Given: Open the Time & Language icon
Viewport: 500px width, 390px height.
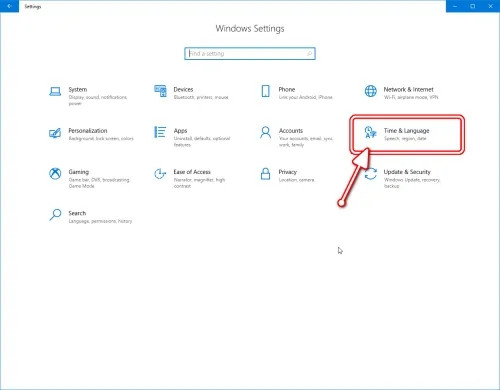Looking at the screenshot, I should [370, 132].
